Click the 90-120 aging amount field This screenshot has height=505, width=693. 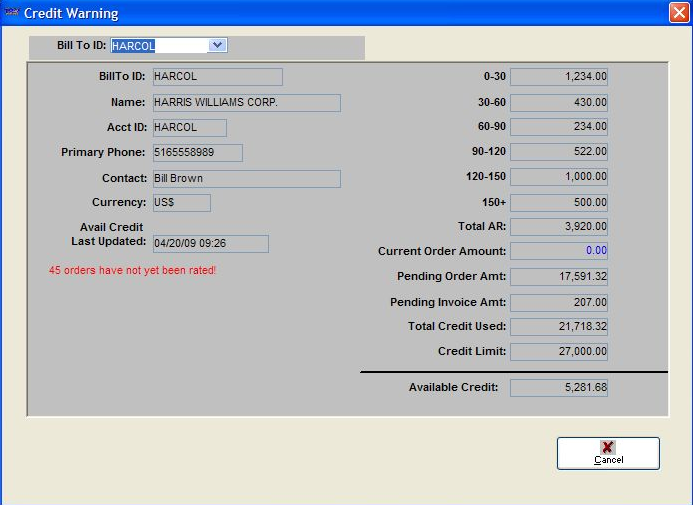click(x=558, y=152)
